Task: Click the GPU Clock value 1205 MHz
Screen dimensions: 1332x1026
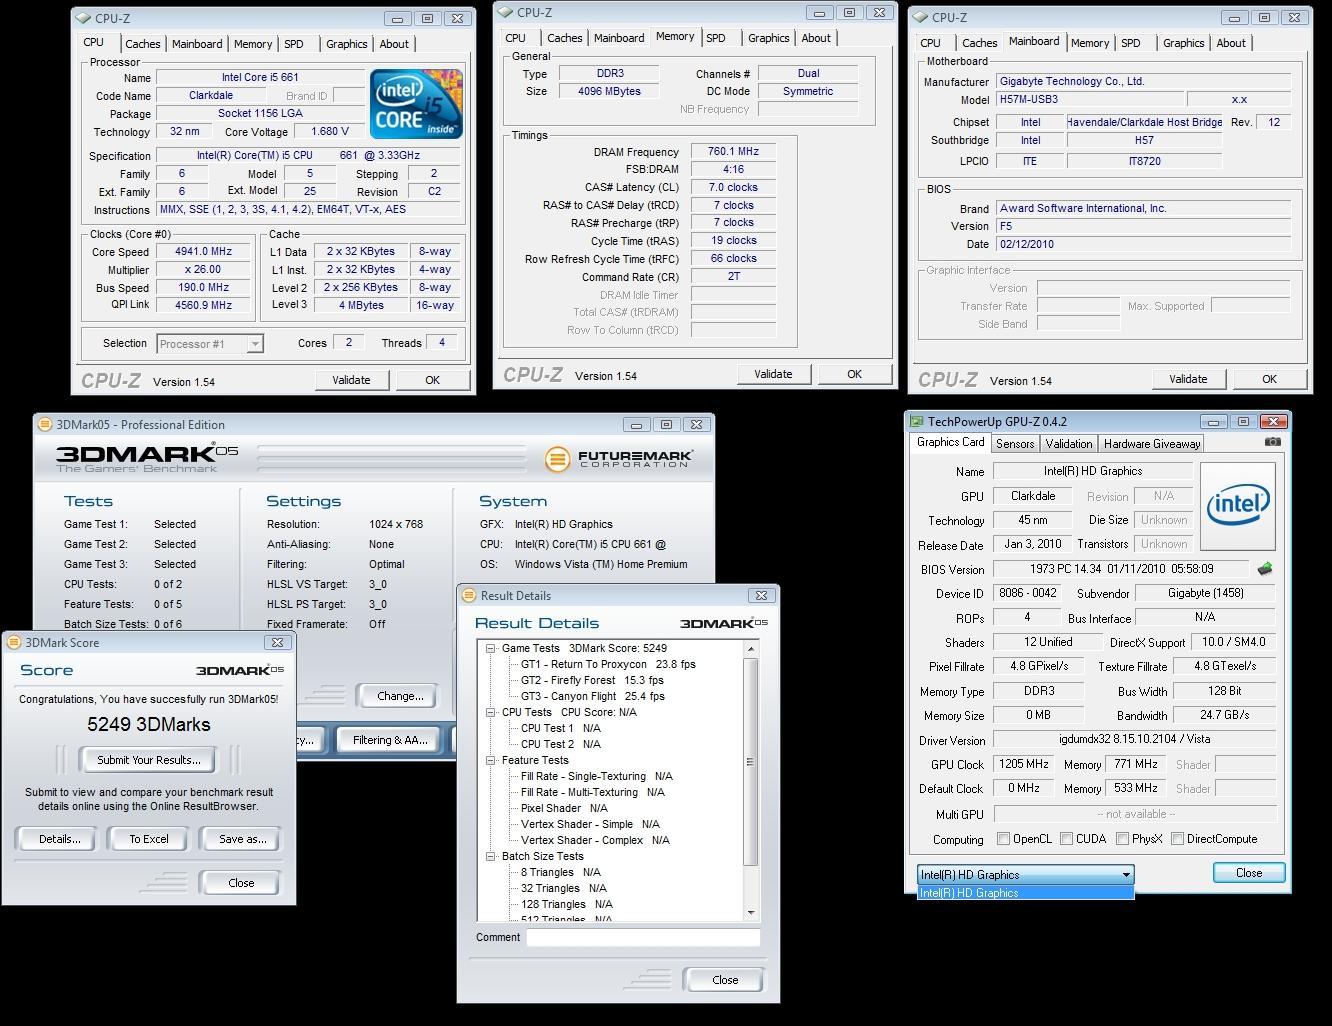Action: (1024, 764)
